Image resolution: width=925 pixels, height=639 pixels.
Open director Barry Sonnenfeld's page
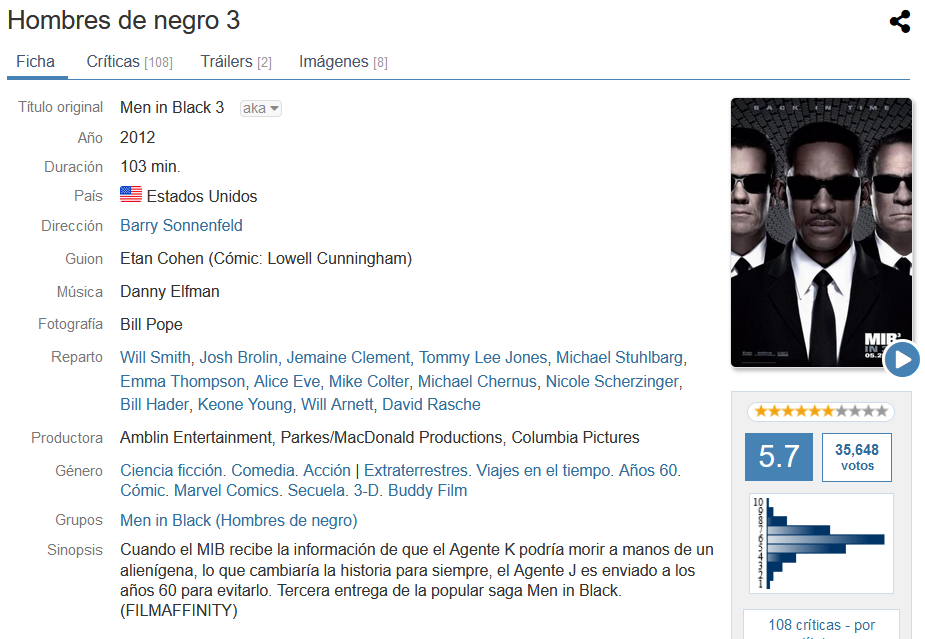tap(181, 225)
